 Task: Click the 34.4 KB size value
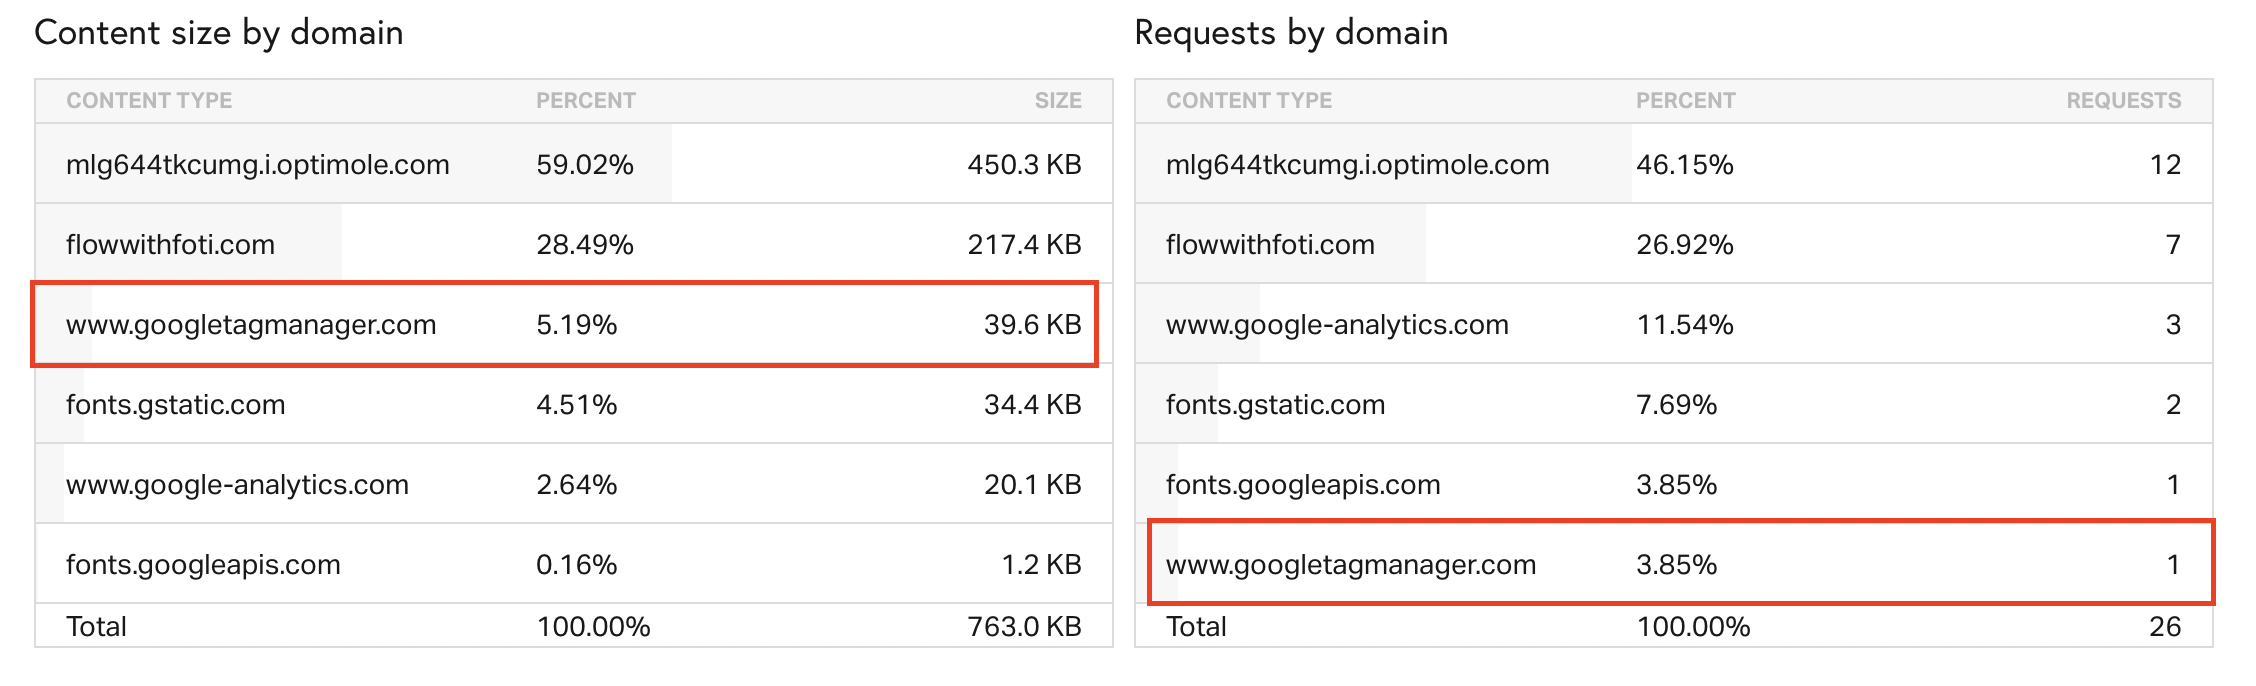pos(1033,405)
